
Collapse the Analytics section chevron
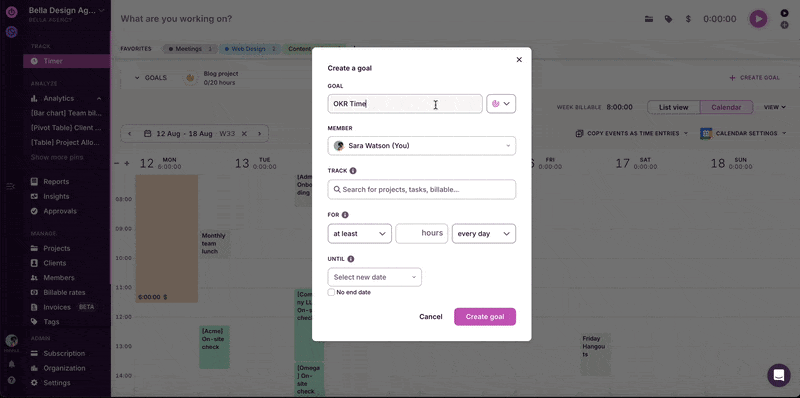pos(99,98)
